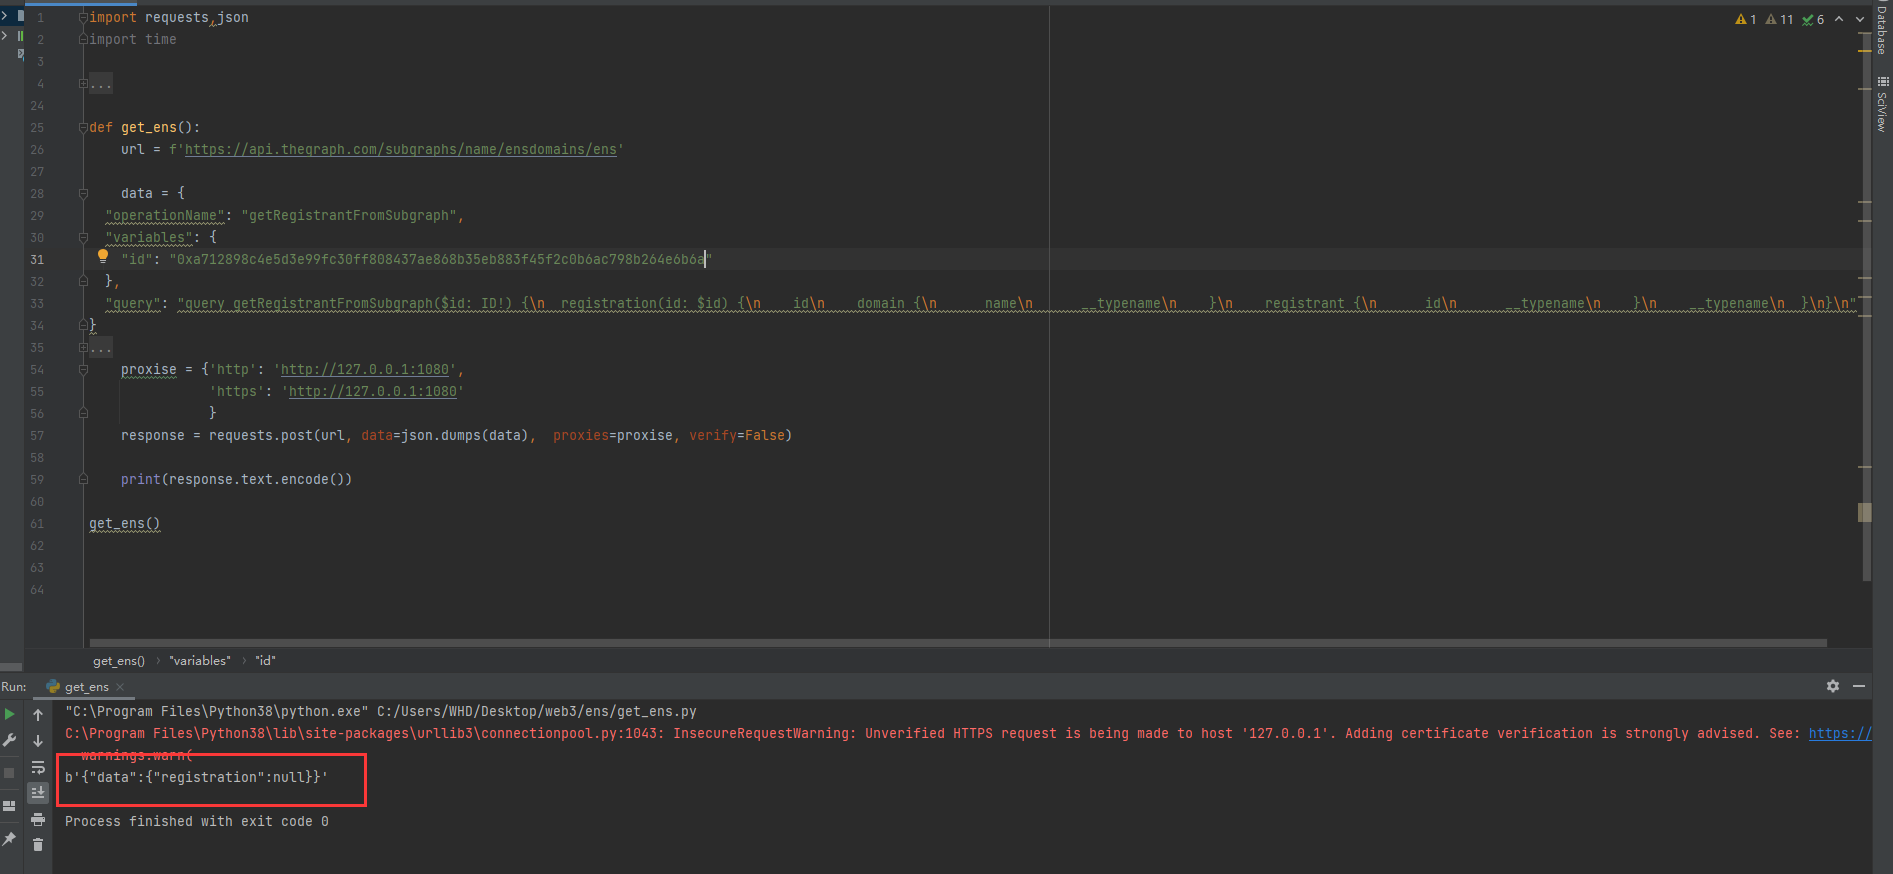Toggle the pin tab icon
The width and height of the screenshot is (1893, 874).
coord(10,839)
